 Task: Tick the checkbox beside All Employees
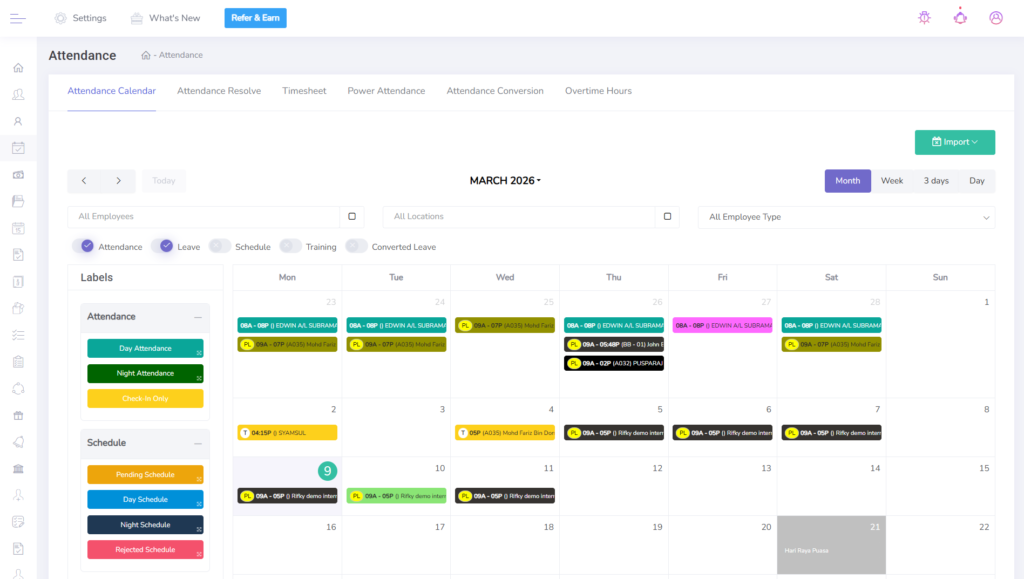(x=352, y=216)
